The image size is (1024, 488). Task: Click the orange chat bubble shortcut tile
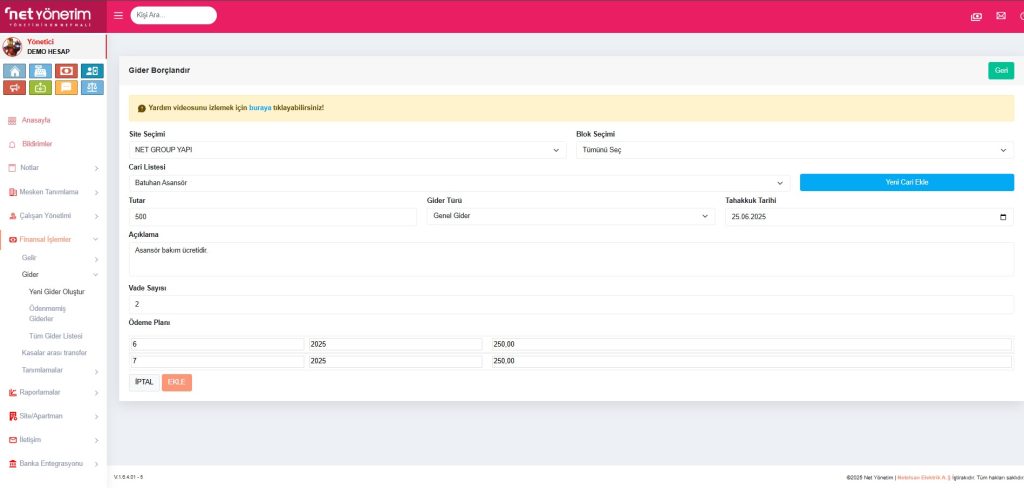66,87
